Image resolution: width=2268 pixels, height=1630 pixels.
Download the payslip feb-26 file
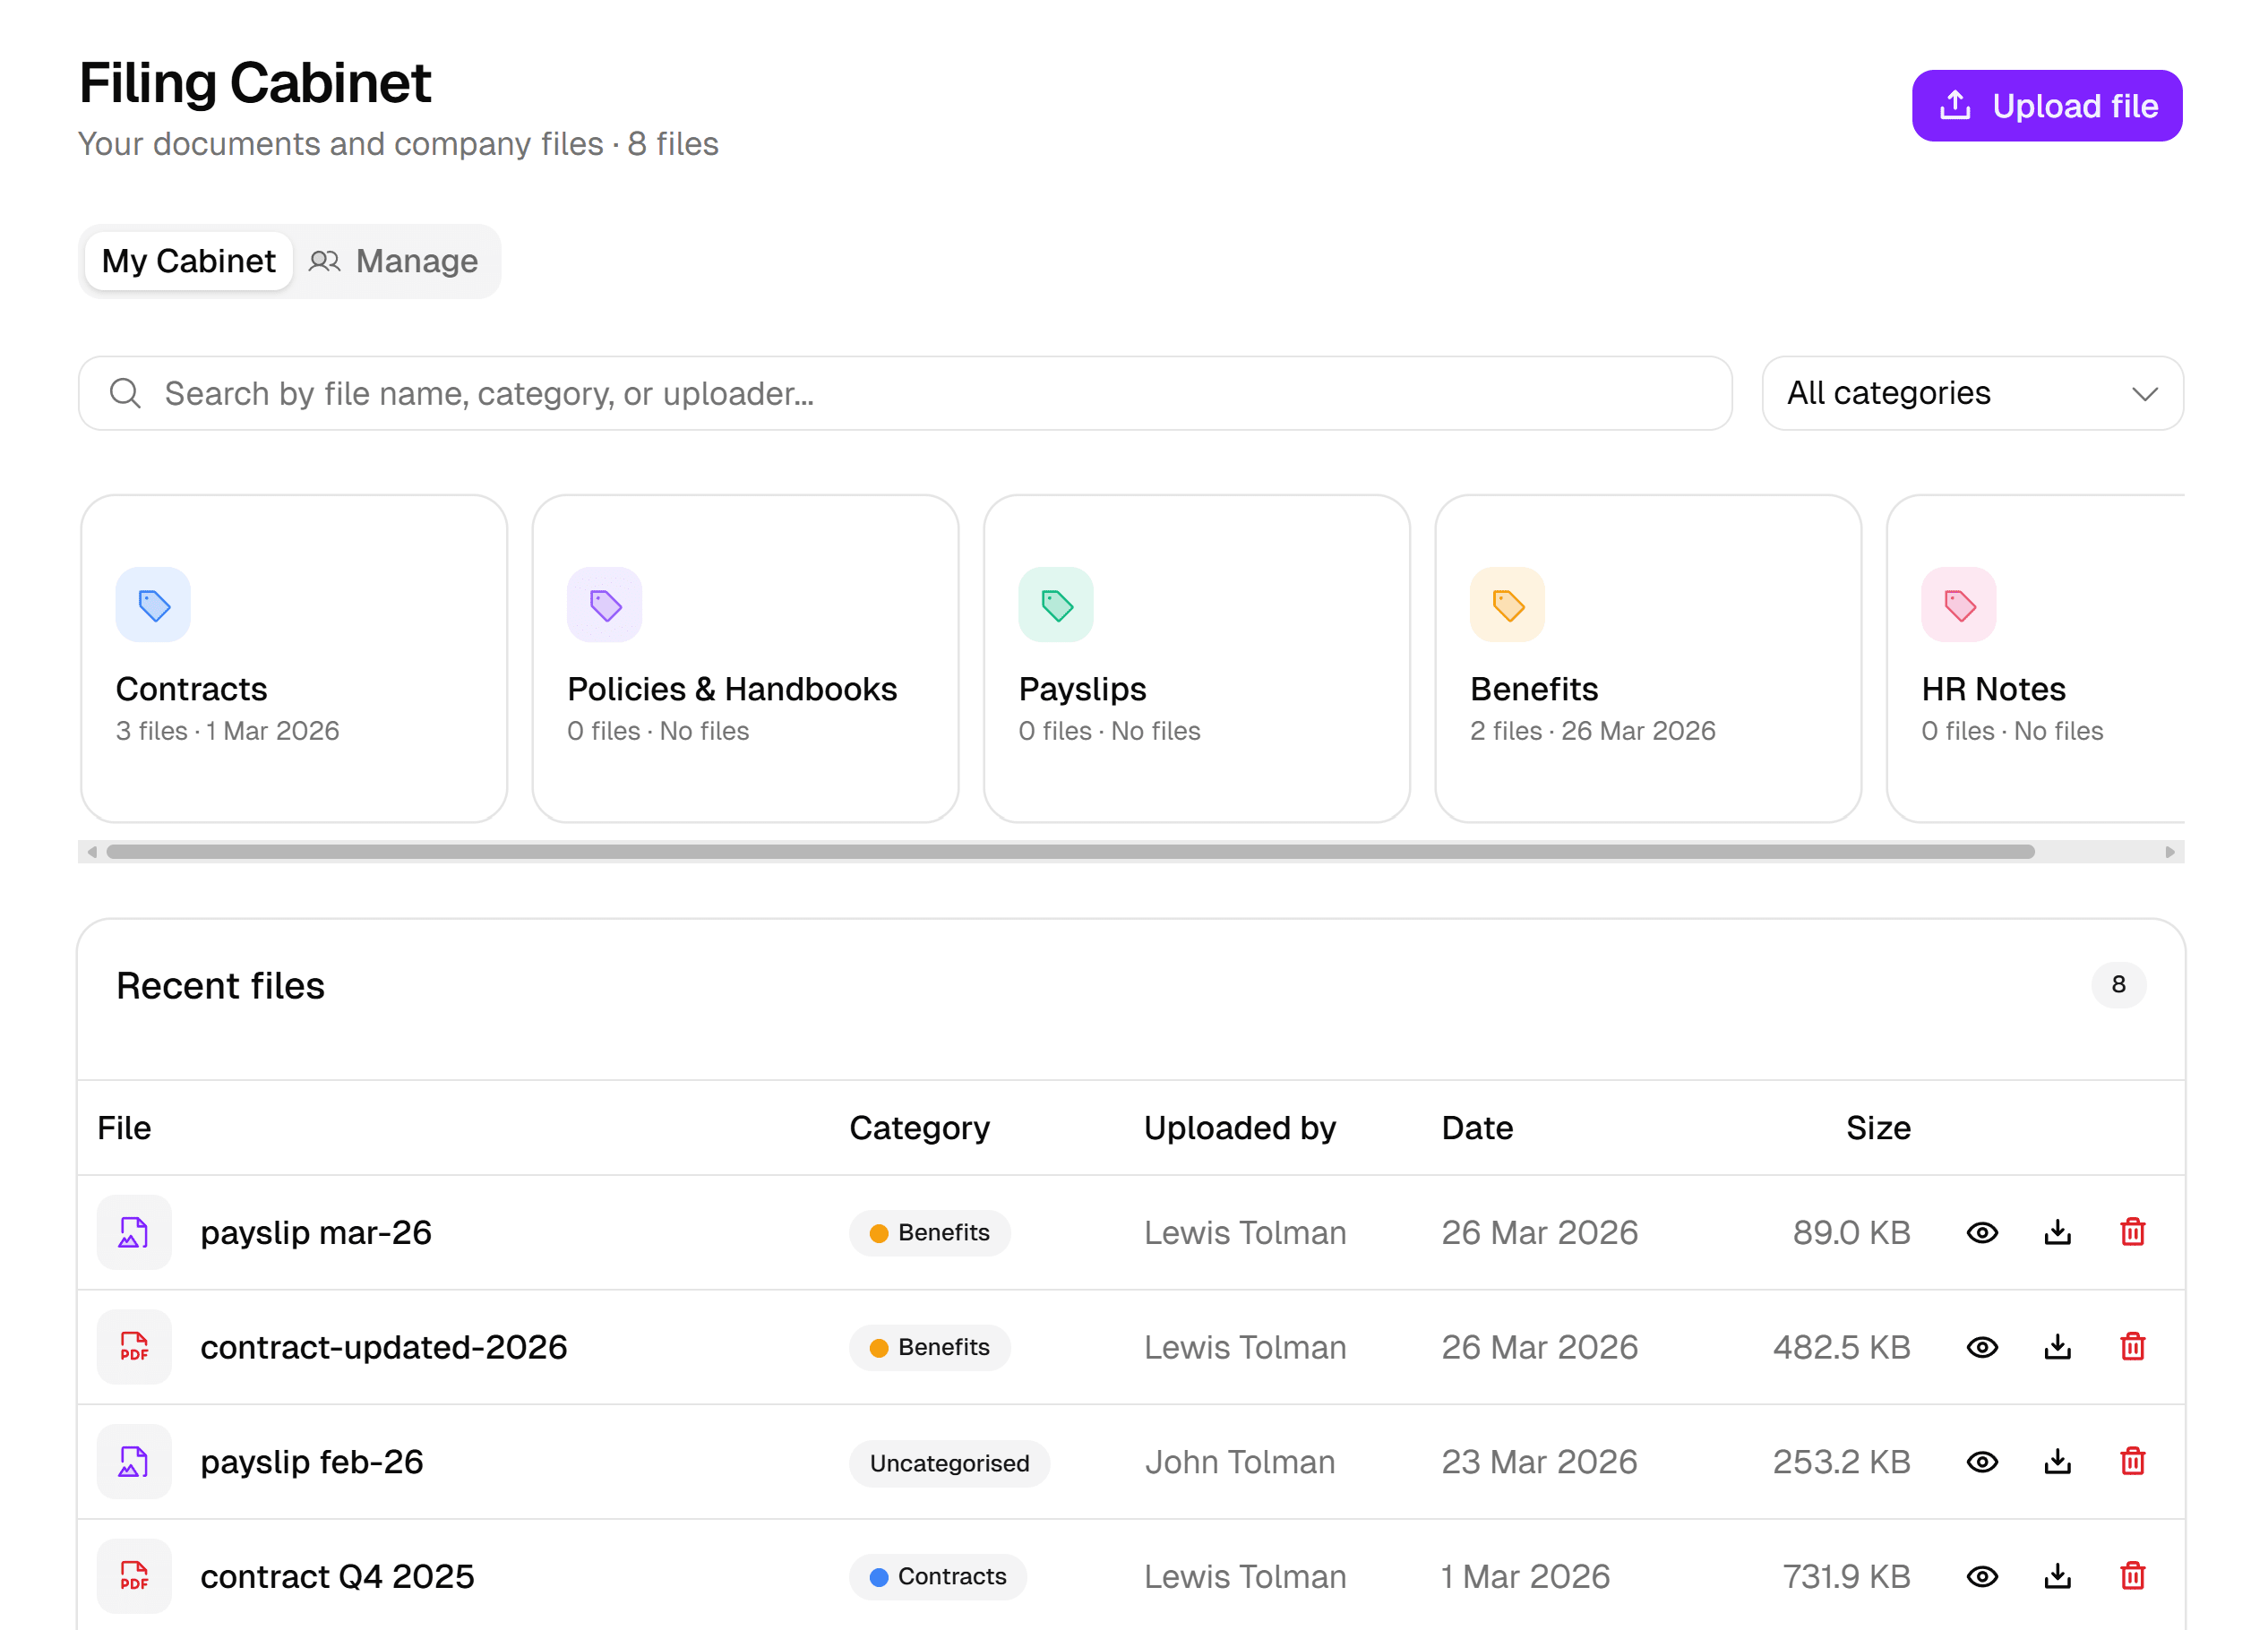[x=2057, y=1462]
